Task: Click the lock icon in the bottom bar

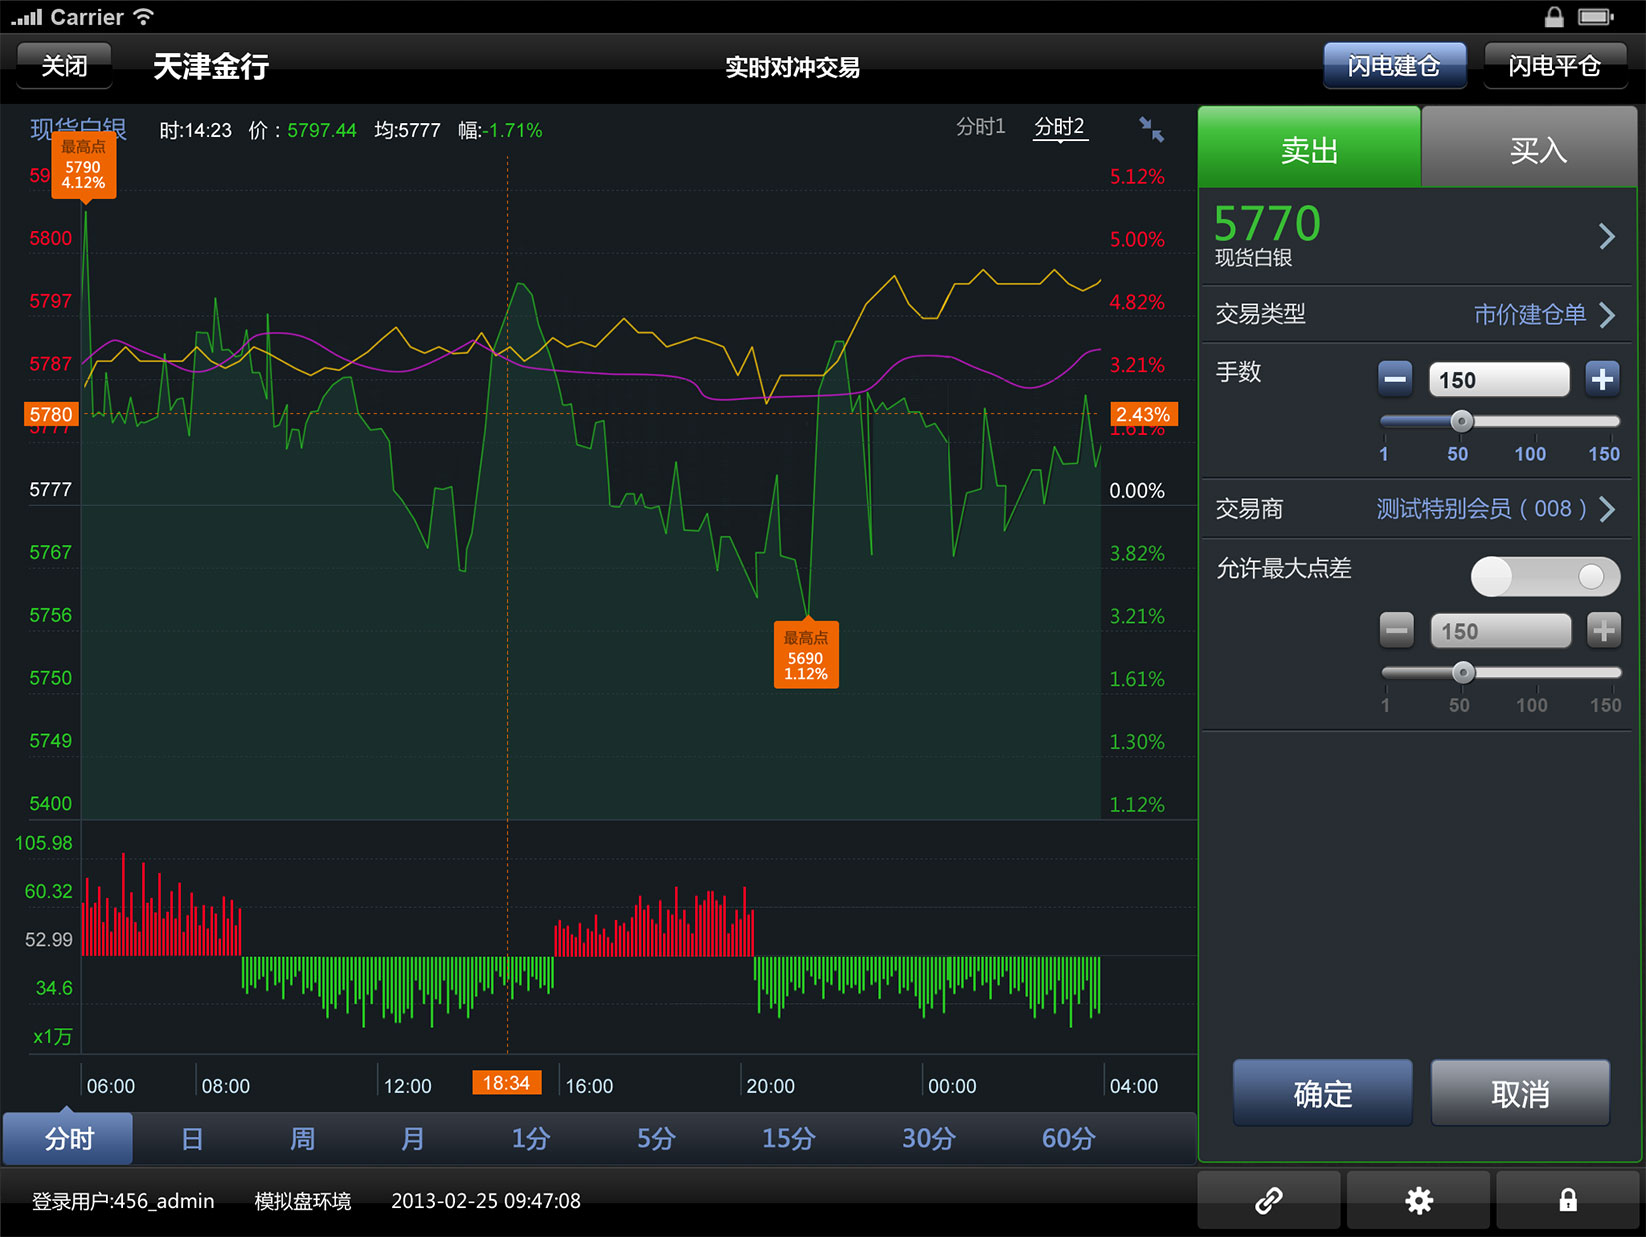Action: pyautogui.click(x=1567, y=1200)
